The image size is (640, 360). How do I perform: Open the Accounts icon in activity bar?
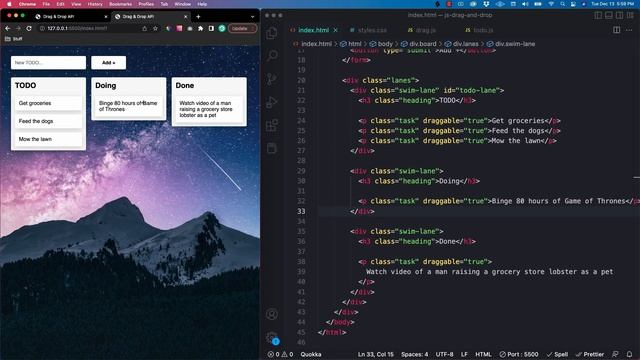pyautogui.click(x=272, y=314)
